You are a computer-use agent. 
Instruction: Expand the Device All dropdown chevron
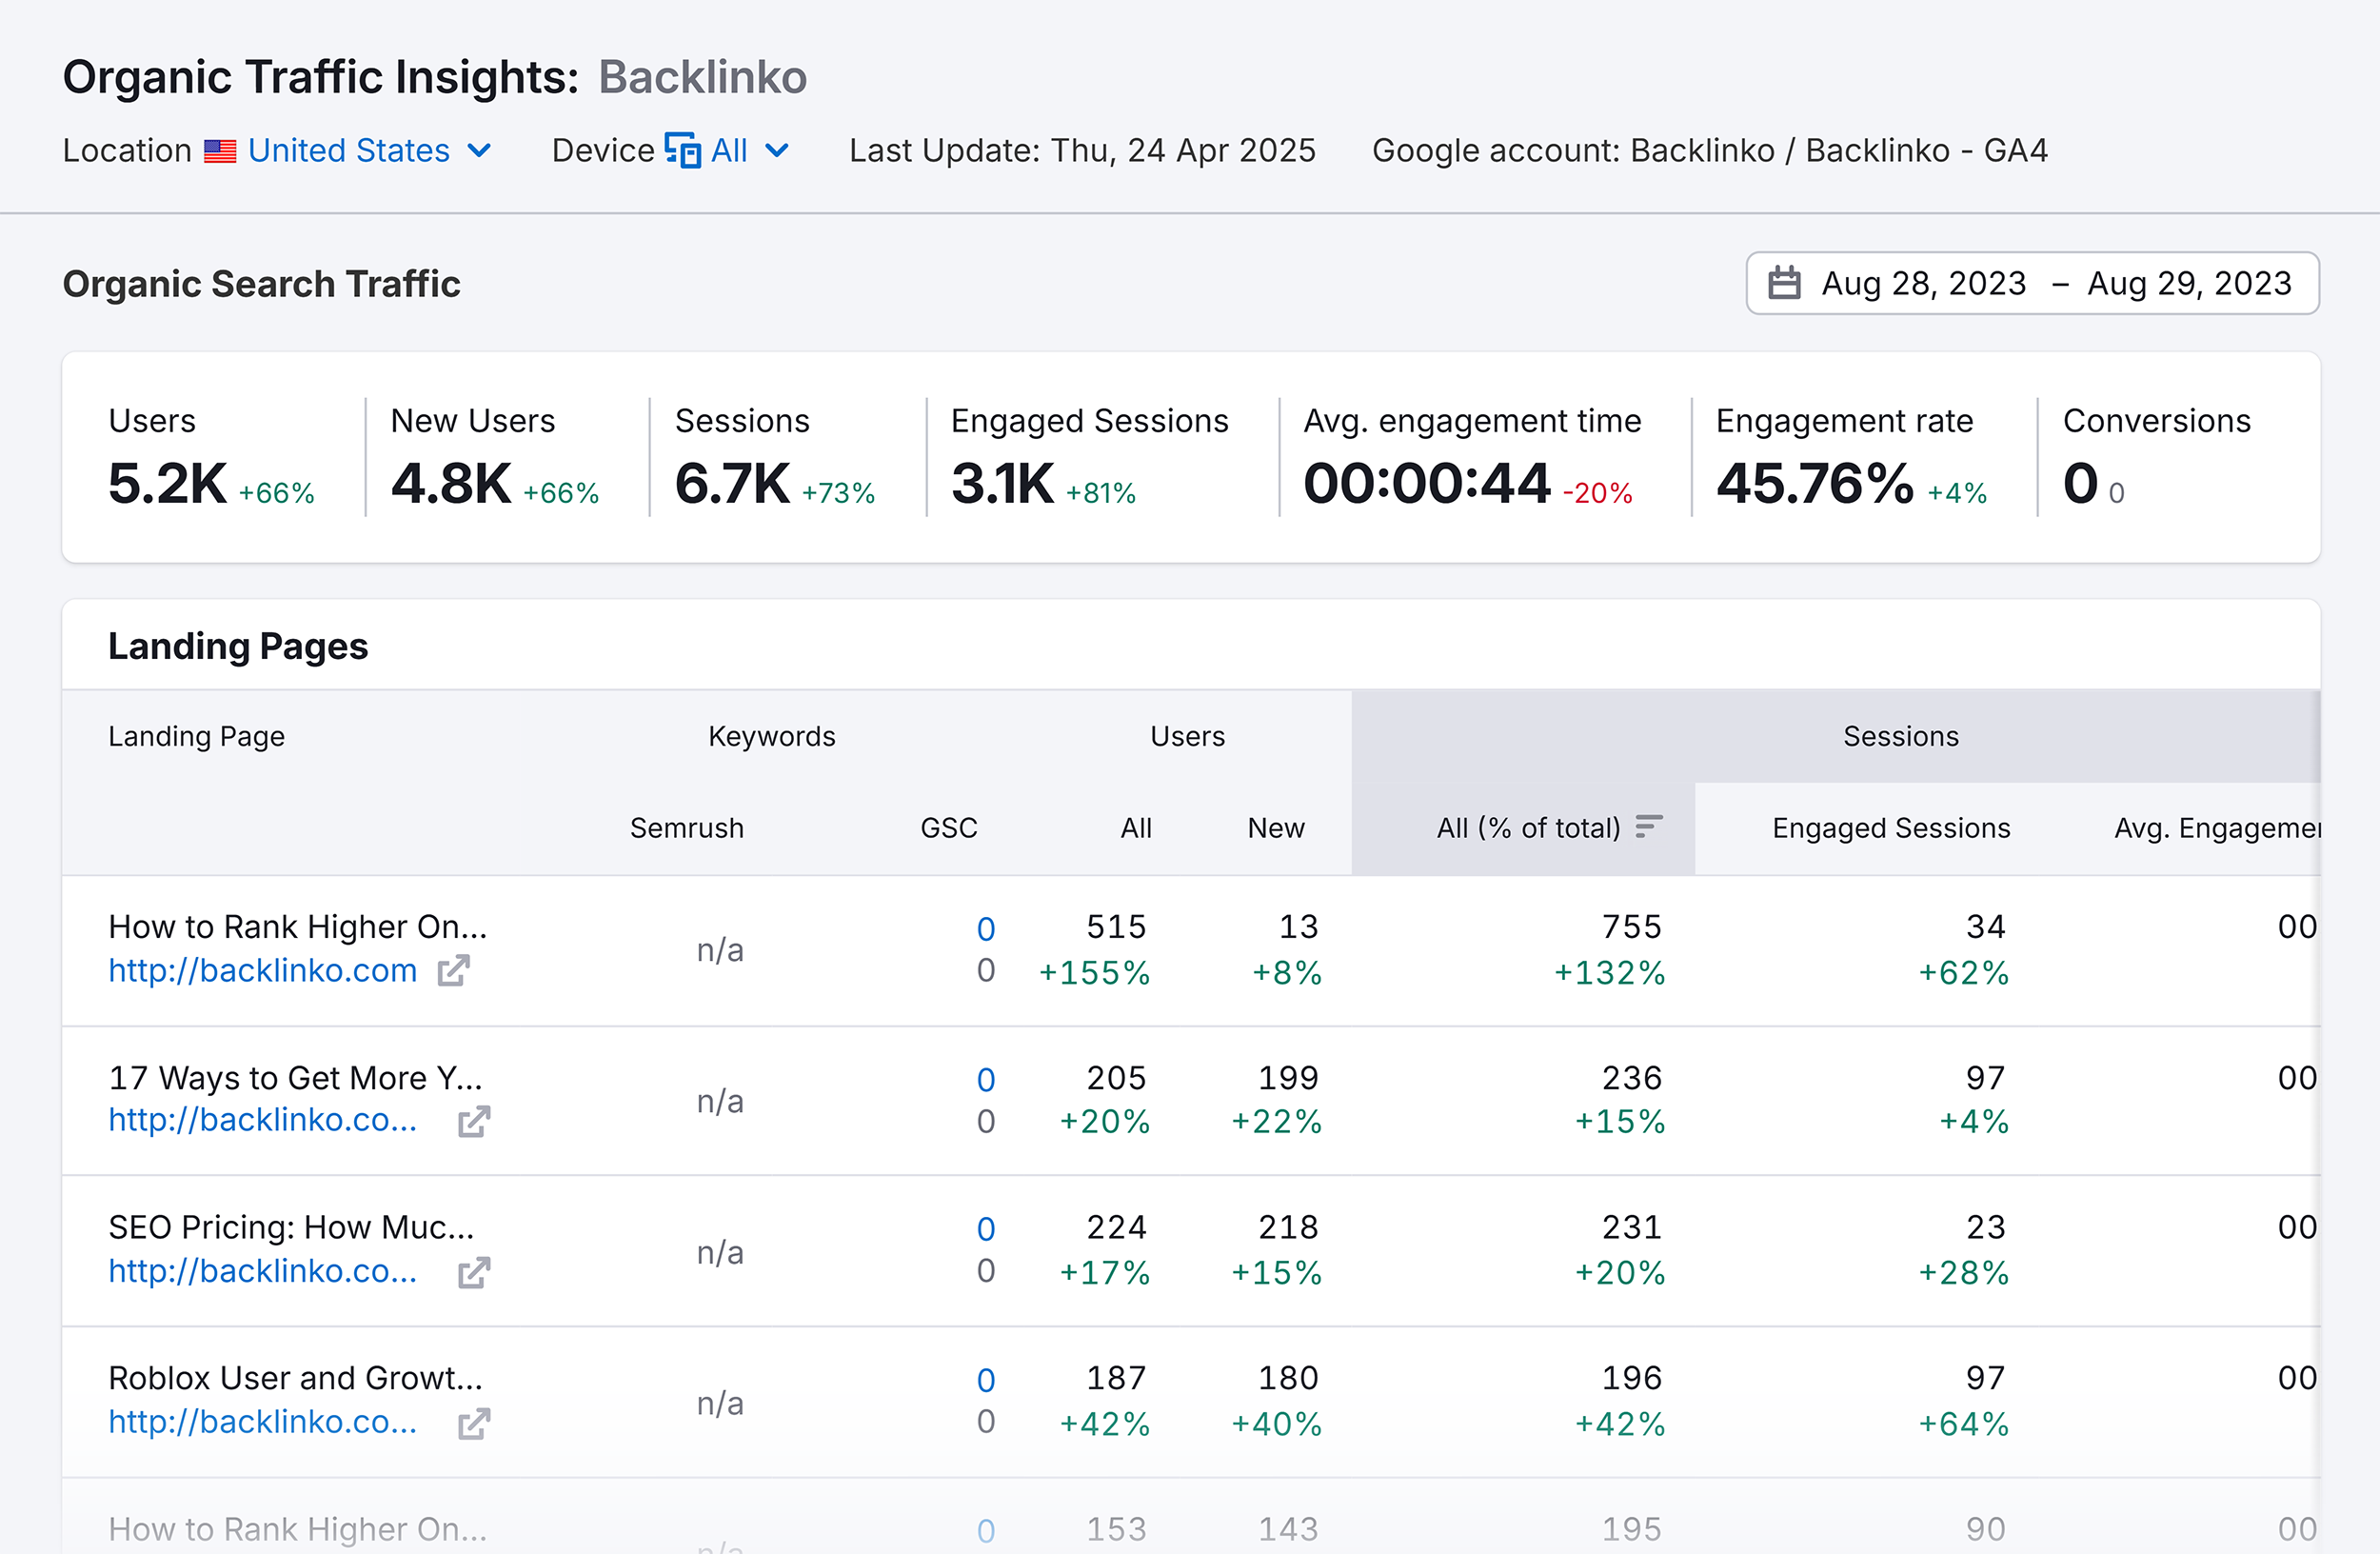point(777,151)
